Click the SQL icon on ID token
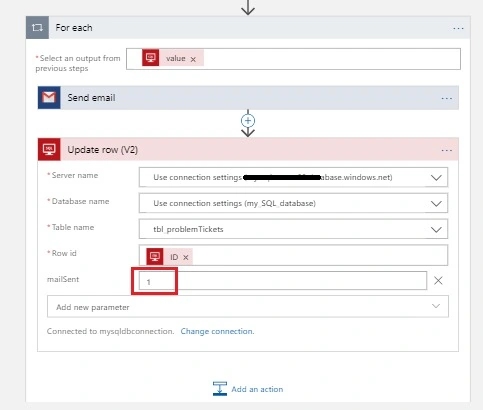 click(x=155, y=256)
